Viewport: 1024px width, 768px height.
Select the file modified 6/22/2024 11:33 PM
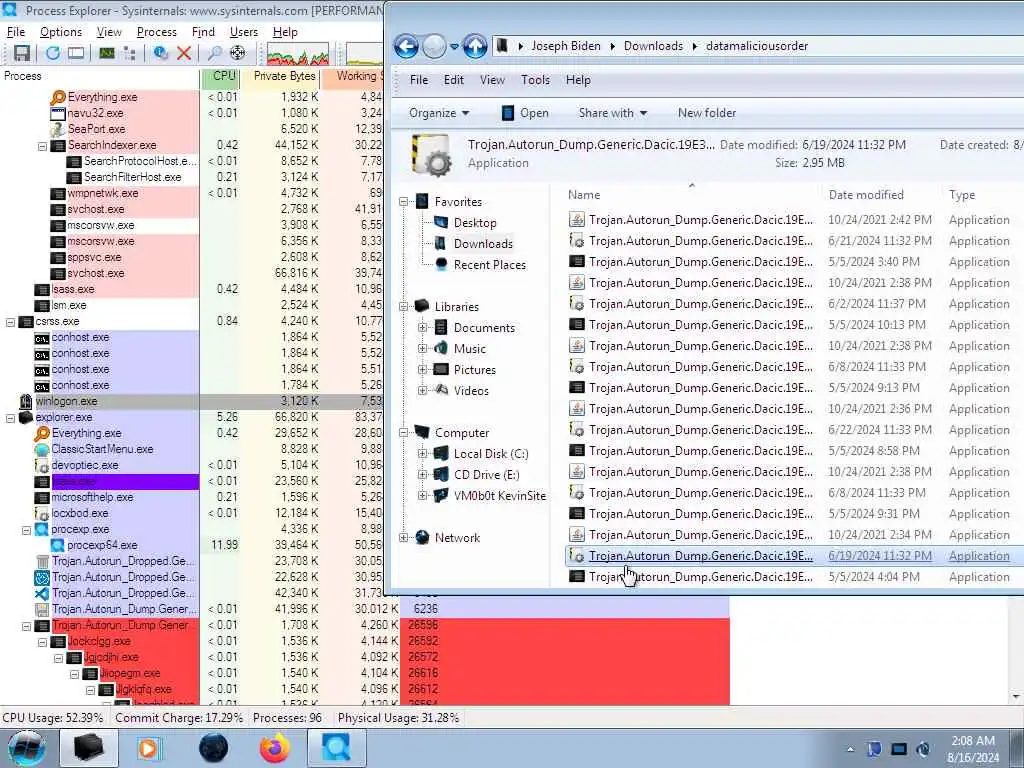click(793, 430)
